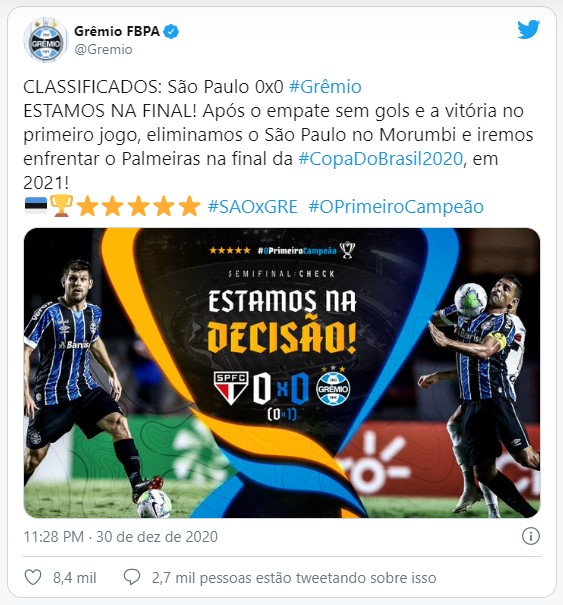This screenshot has height=605, width=563.
Task: Open the #OPrimeiroCampeão hashtag link
Action: [396, 207]
